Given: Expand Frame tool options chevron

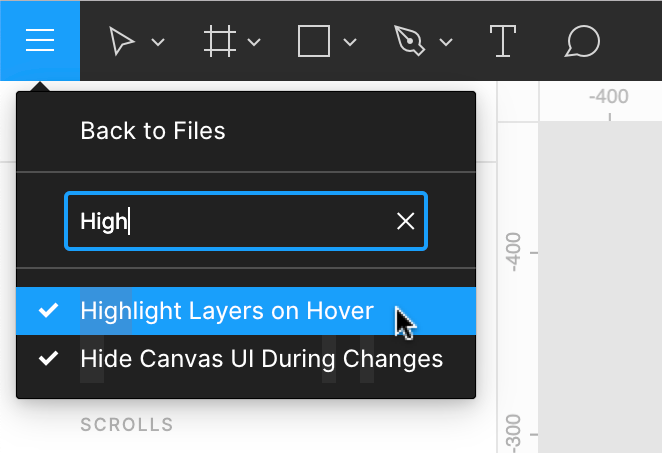Looking at the screenshot, I should (x=254, y=42).
